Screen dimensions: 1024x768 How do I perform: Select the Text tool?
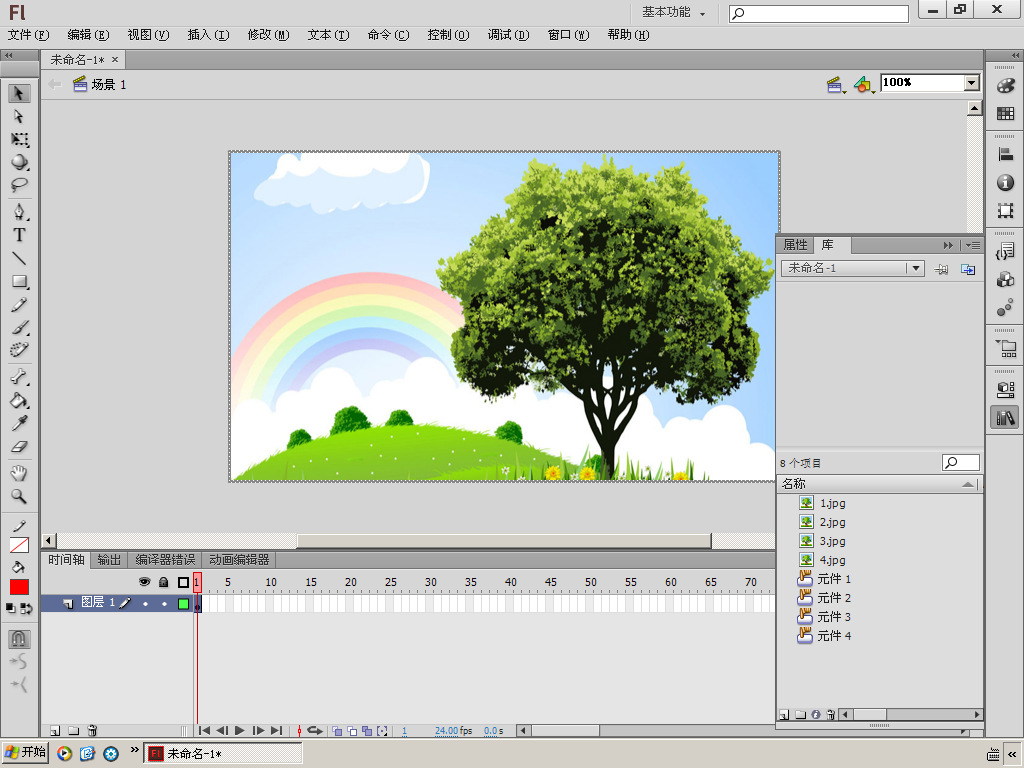pyautogui.click(x=19, y=235)
